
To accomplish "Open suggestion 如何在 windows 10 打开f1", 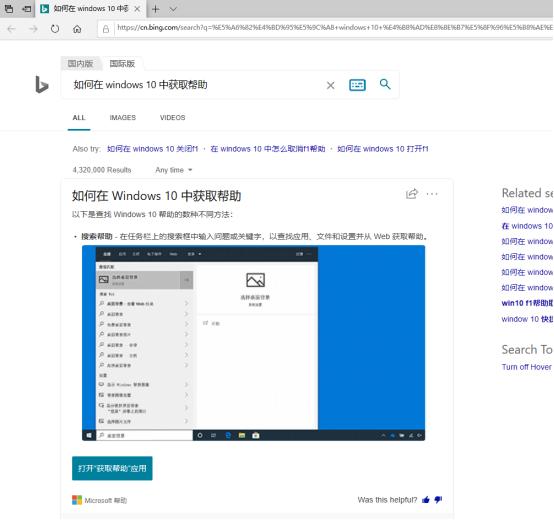I will click(x=383, y=149).
